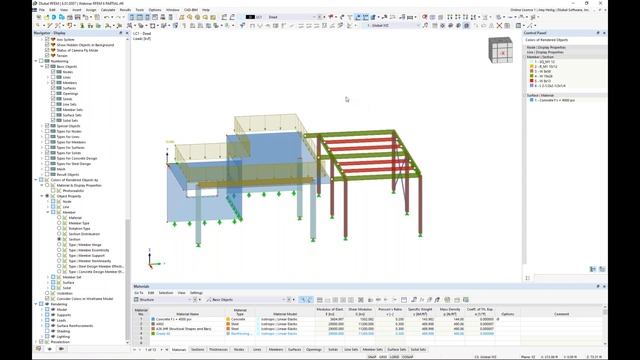The image size is (640, 360).
Task: Click the second highlighted panel toggle in toolbar
Action: 140,17
